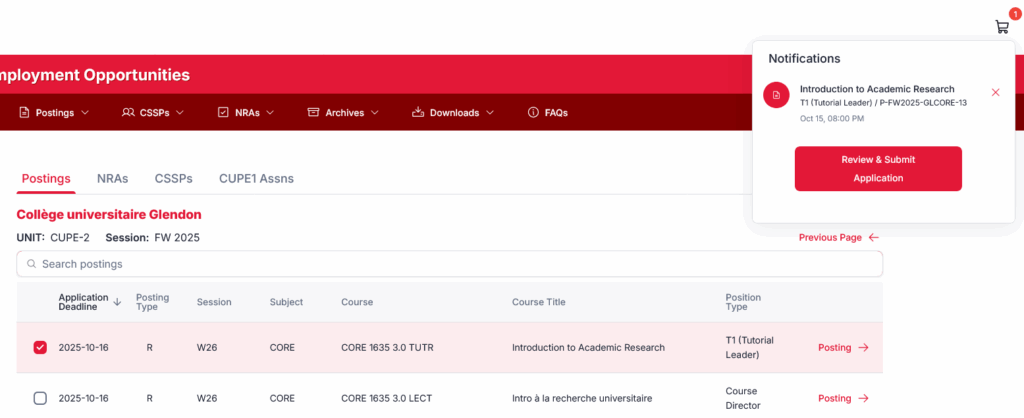Screen dimensions: 1024x418
Task: Click the CSSPs people icon in navbar
Action: [128, 112]
